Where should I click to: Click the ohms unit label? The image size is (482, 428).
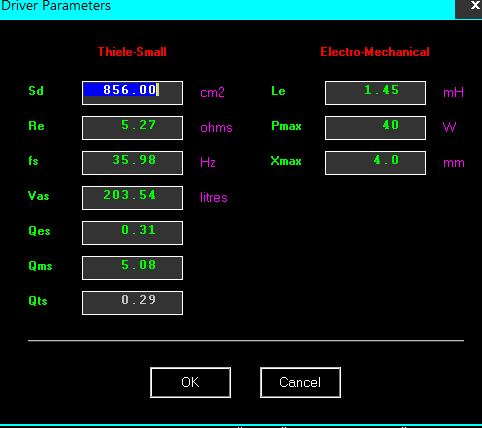(x=216, y=128)
